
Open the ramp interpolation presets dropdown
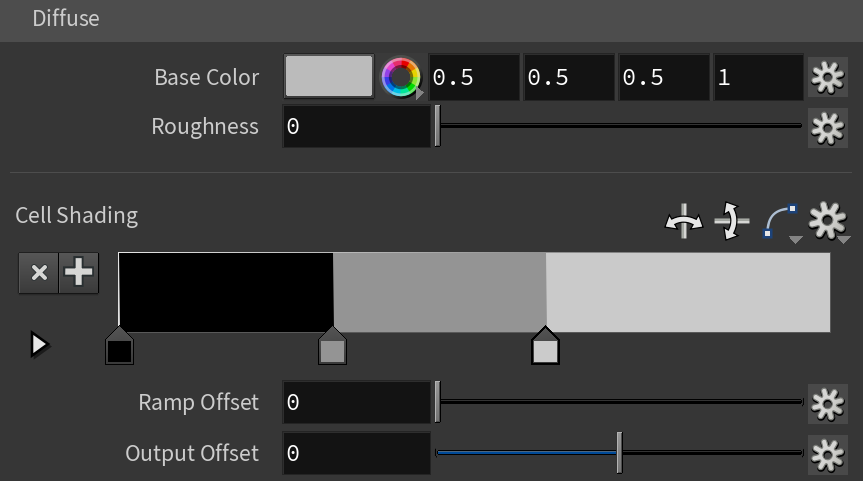pos(782,222)
